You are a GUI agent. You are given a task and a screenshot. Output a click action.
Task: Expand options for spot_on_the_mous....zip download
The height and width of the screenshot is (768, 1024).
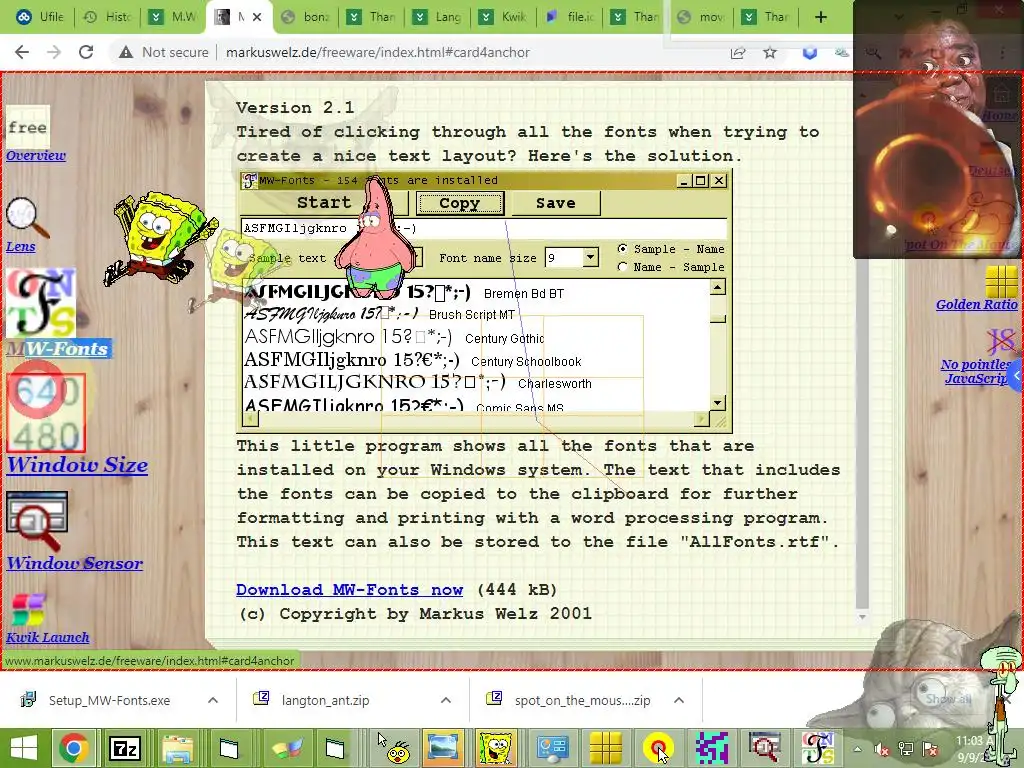click(679, 700)
